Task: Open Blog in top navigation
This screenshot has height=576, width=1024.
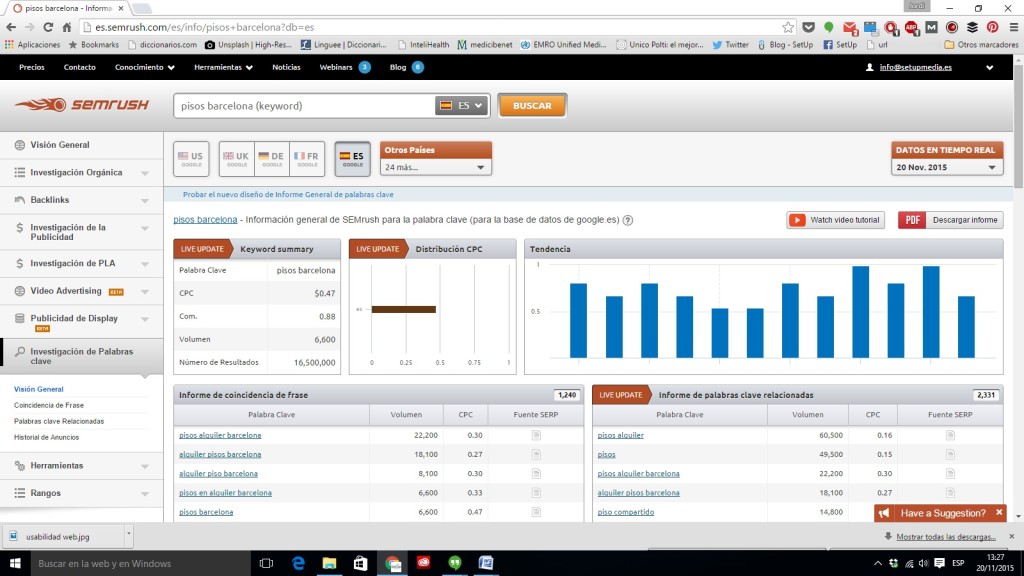Action: (398, 67)
